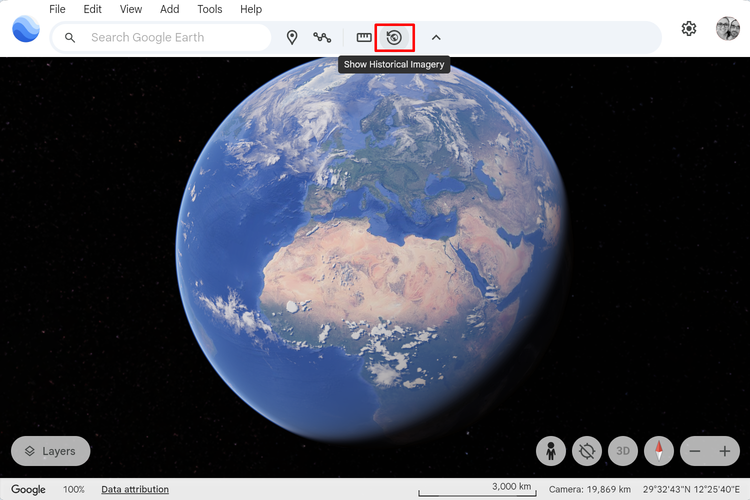This screenshot has width=750, height=500.
Task: Open the Layers panel button
Action: 51,451
